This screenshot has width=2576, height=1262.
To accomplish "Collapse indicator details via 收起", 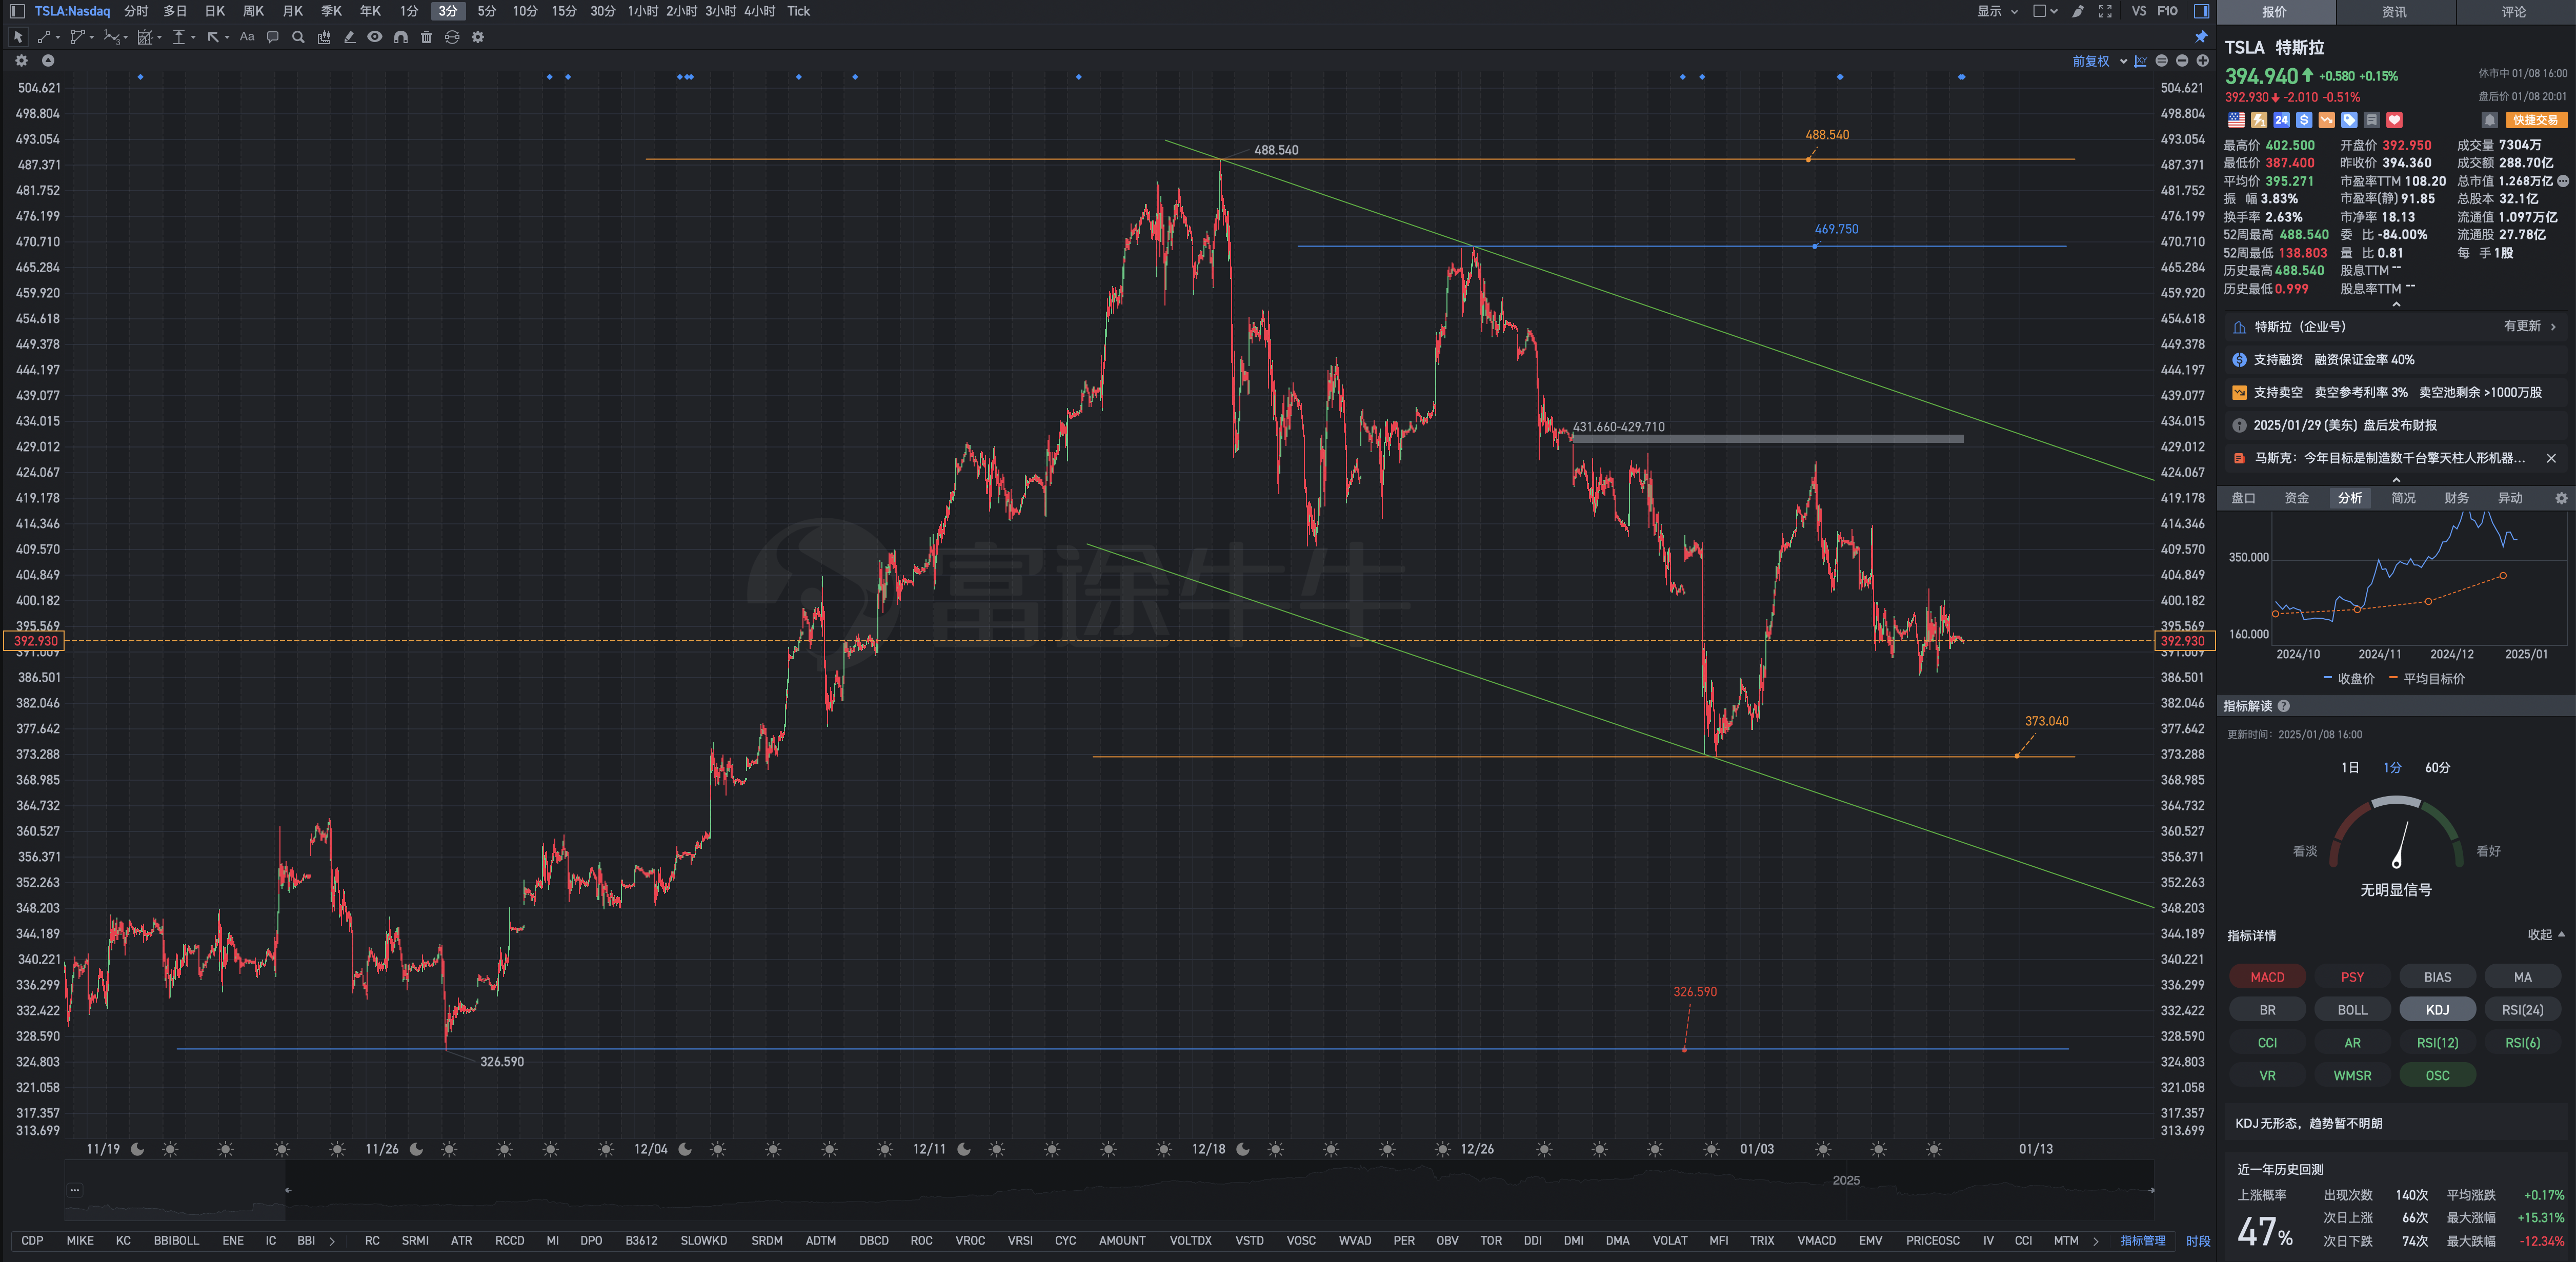I will tap(2546, 934).
